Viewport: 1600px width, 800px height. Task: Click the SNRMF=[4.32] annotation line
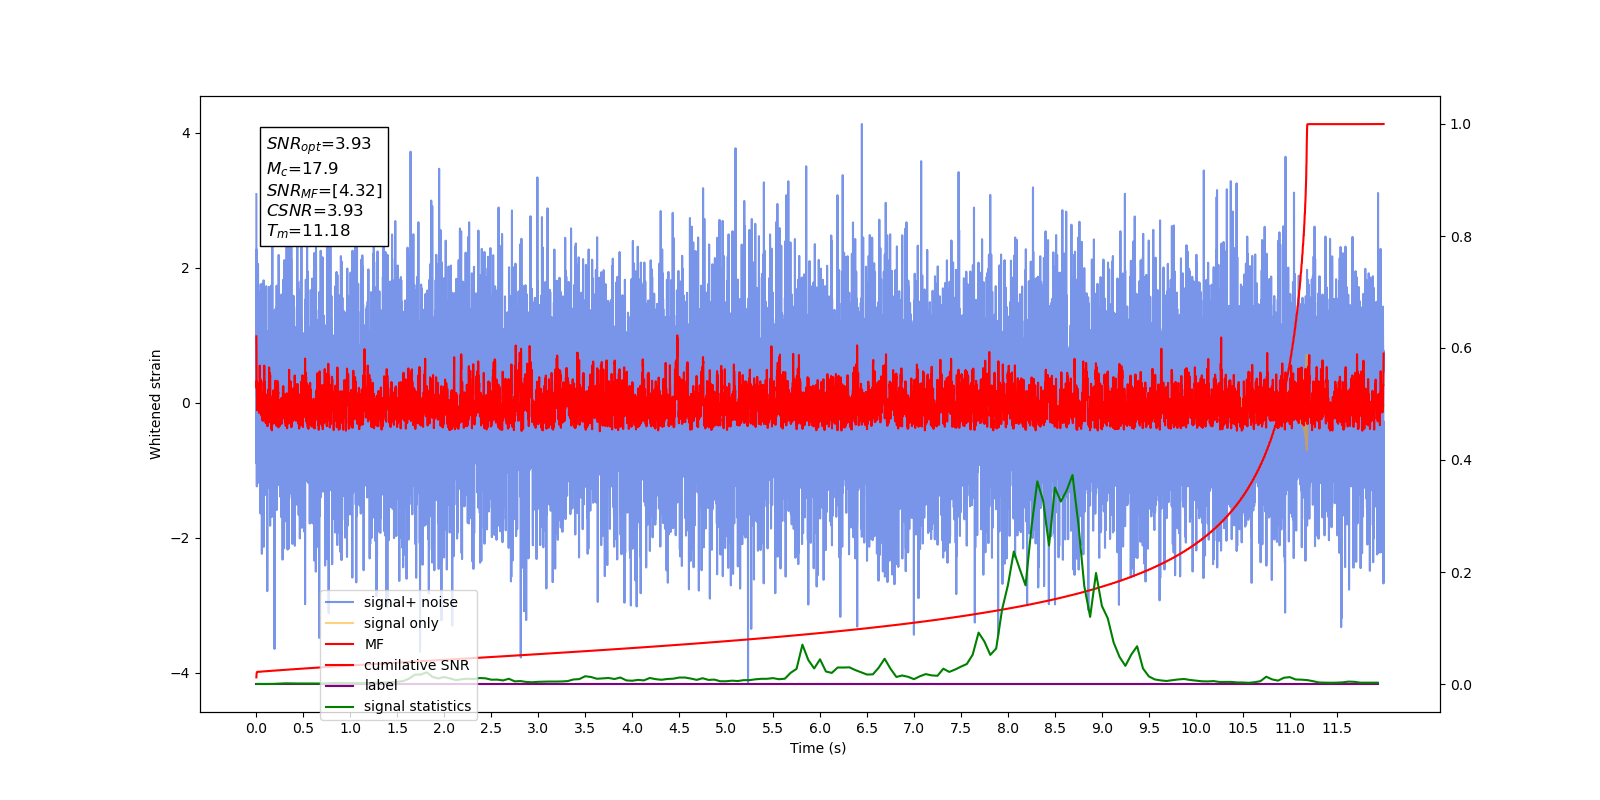tap(324, 190)
